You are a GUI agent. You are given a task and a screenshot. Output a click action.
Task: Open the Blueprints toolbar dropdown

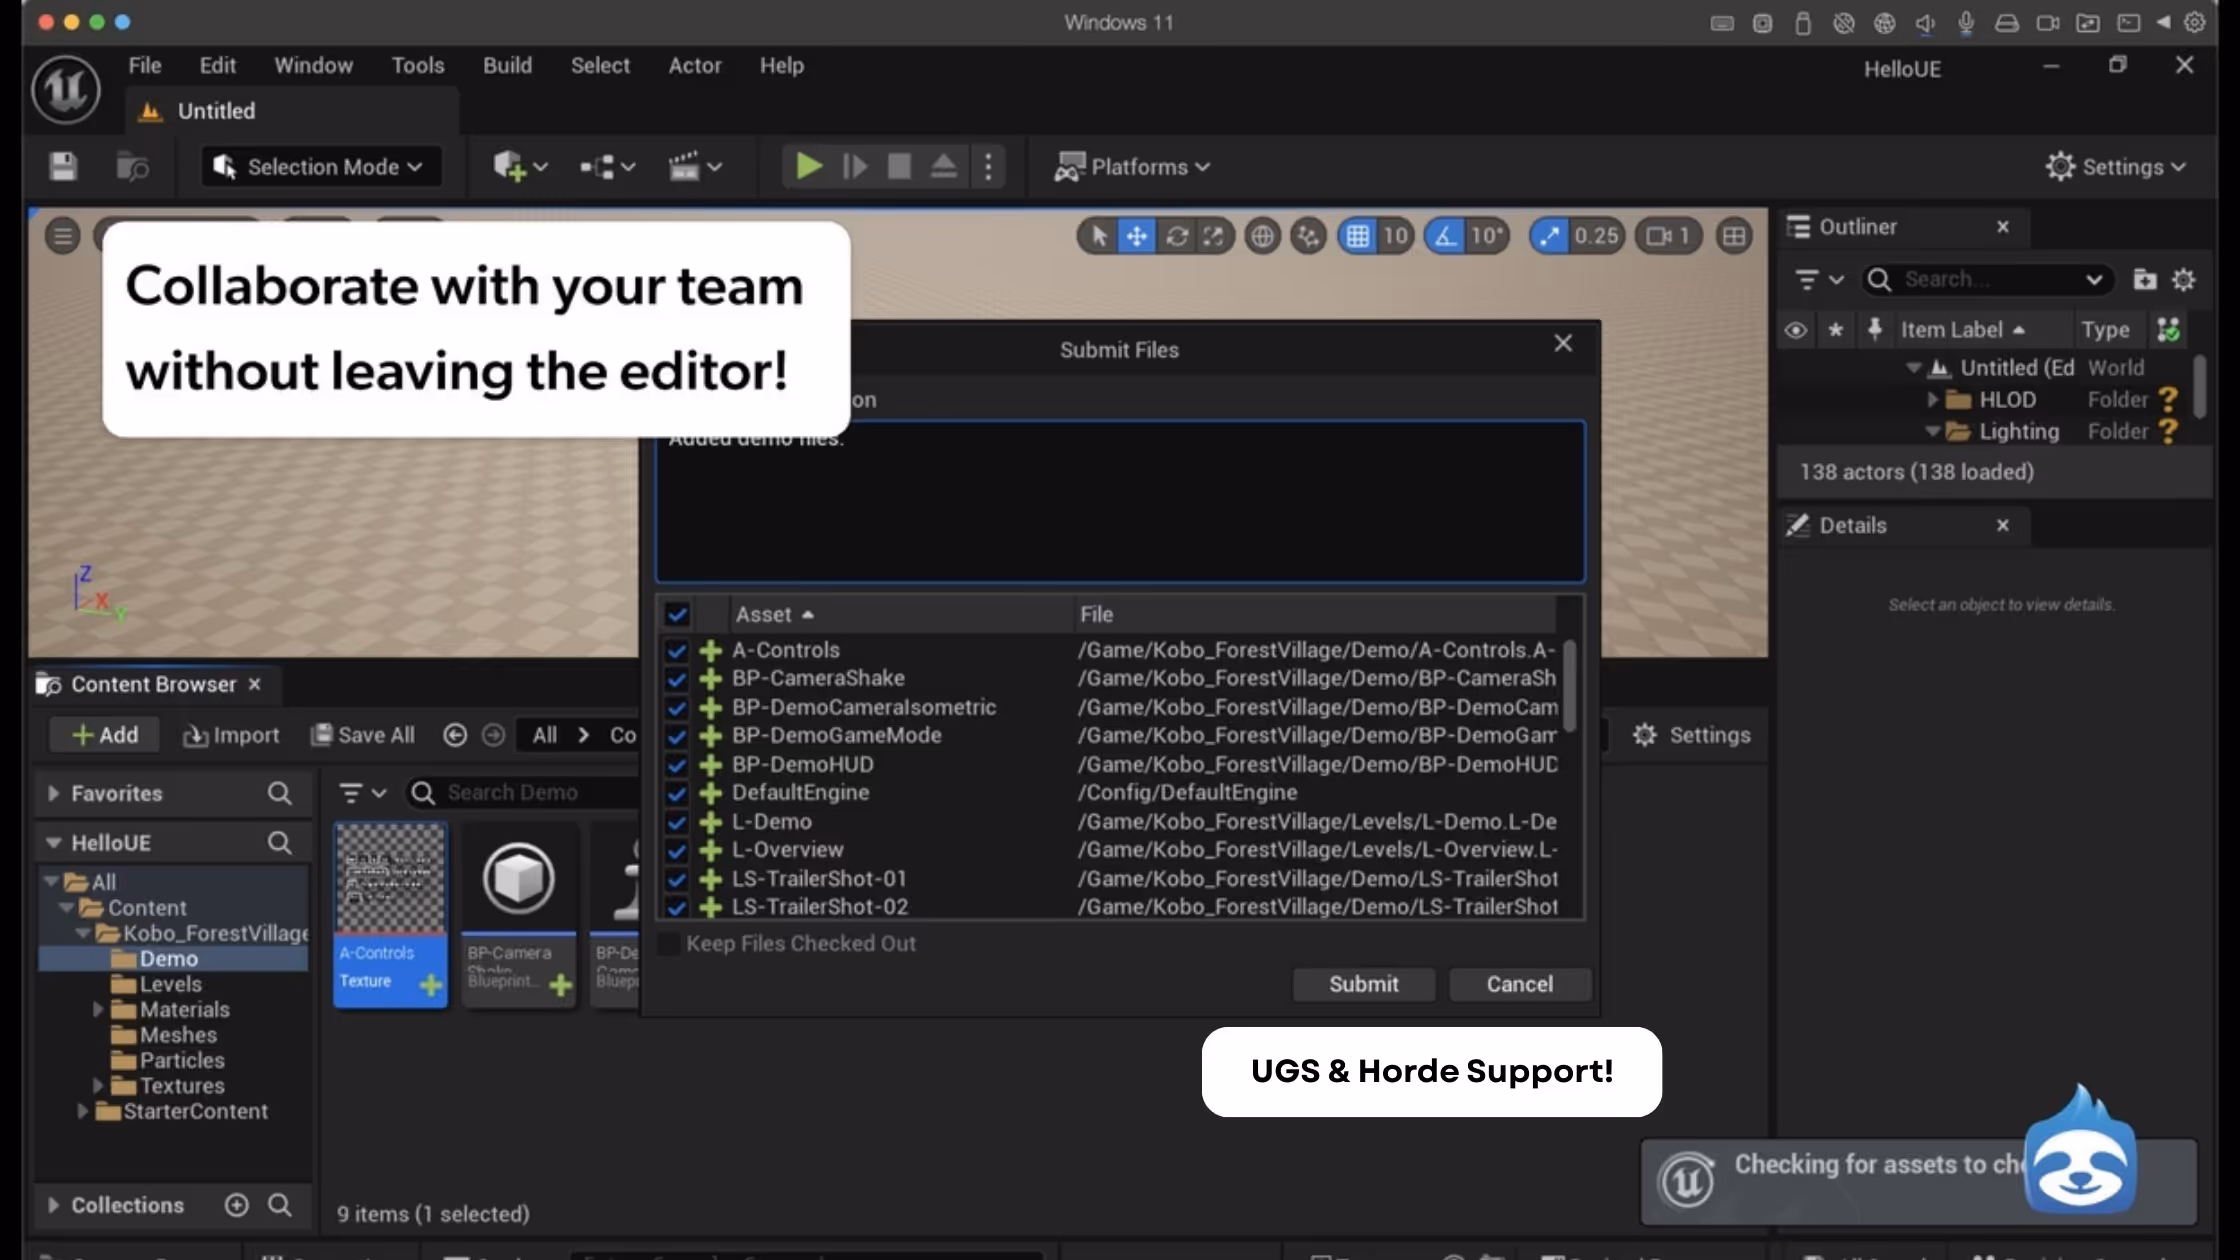[x=607, y=166]
